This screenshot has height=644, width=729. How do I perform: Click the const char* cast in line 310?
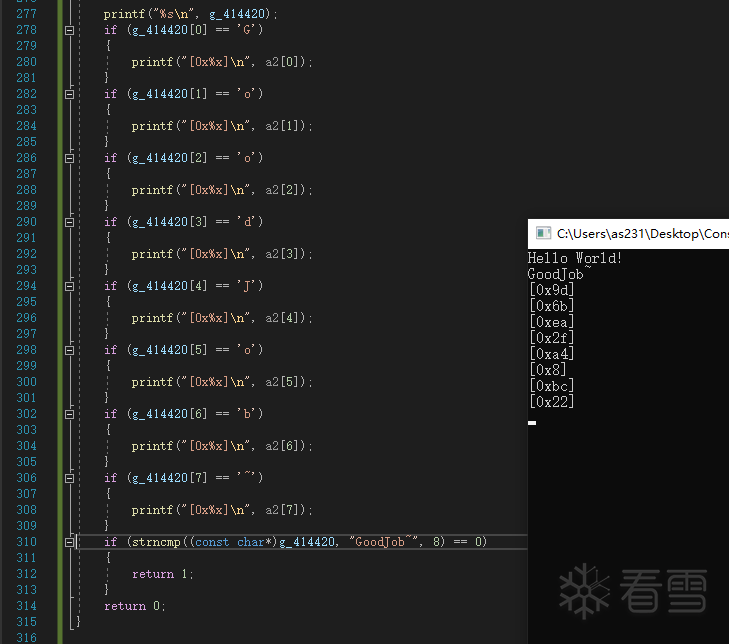(x=233, y=542)
